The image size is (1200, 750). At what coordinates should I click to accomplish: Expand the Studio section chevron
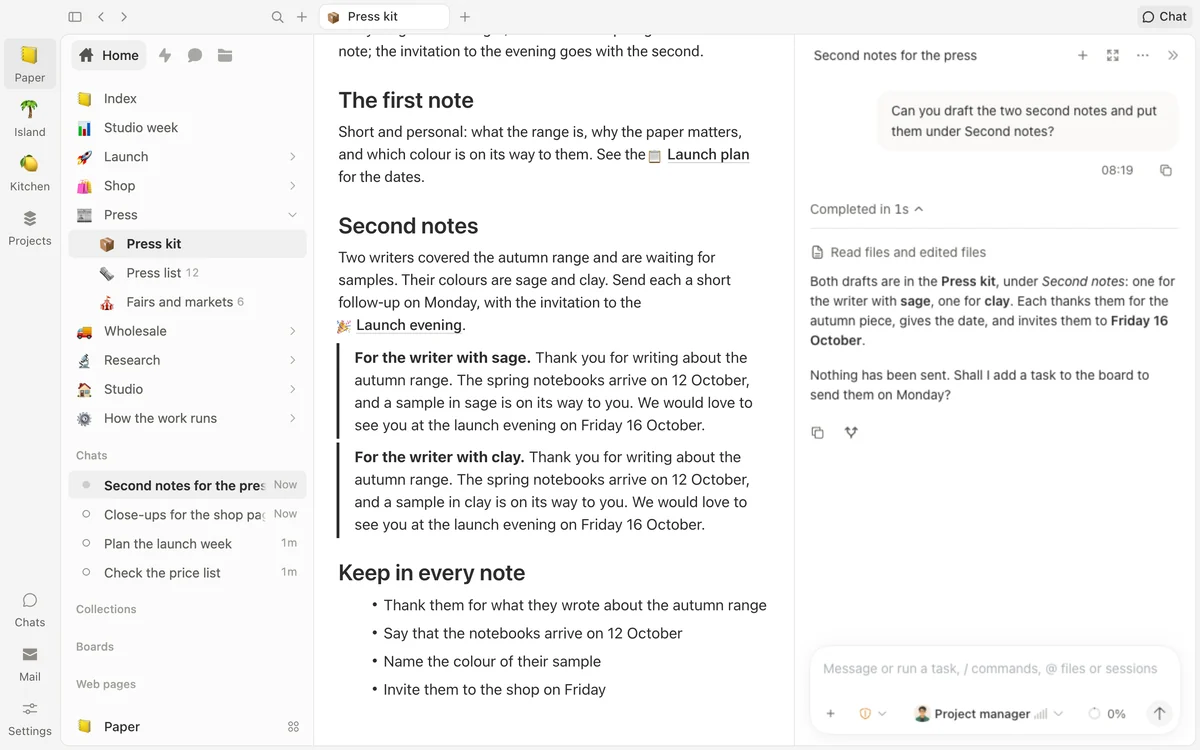tap(292, 389)
